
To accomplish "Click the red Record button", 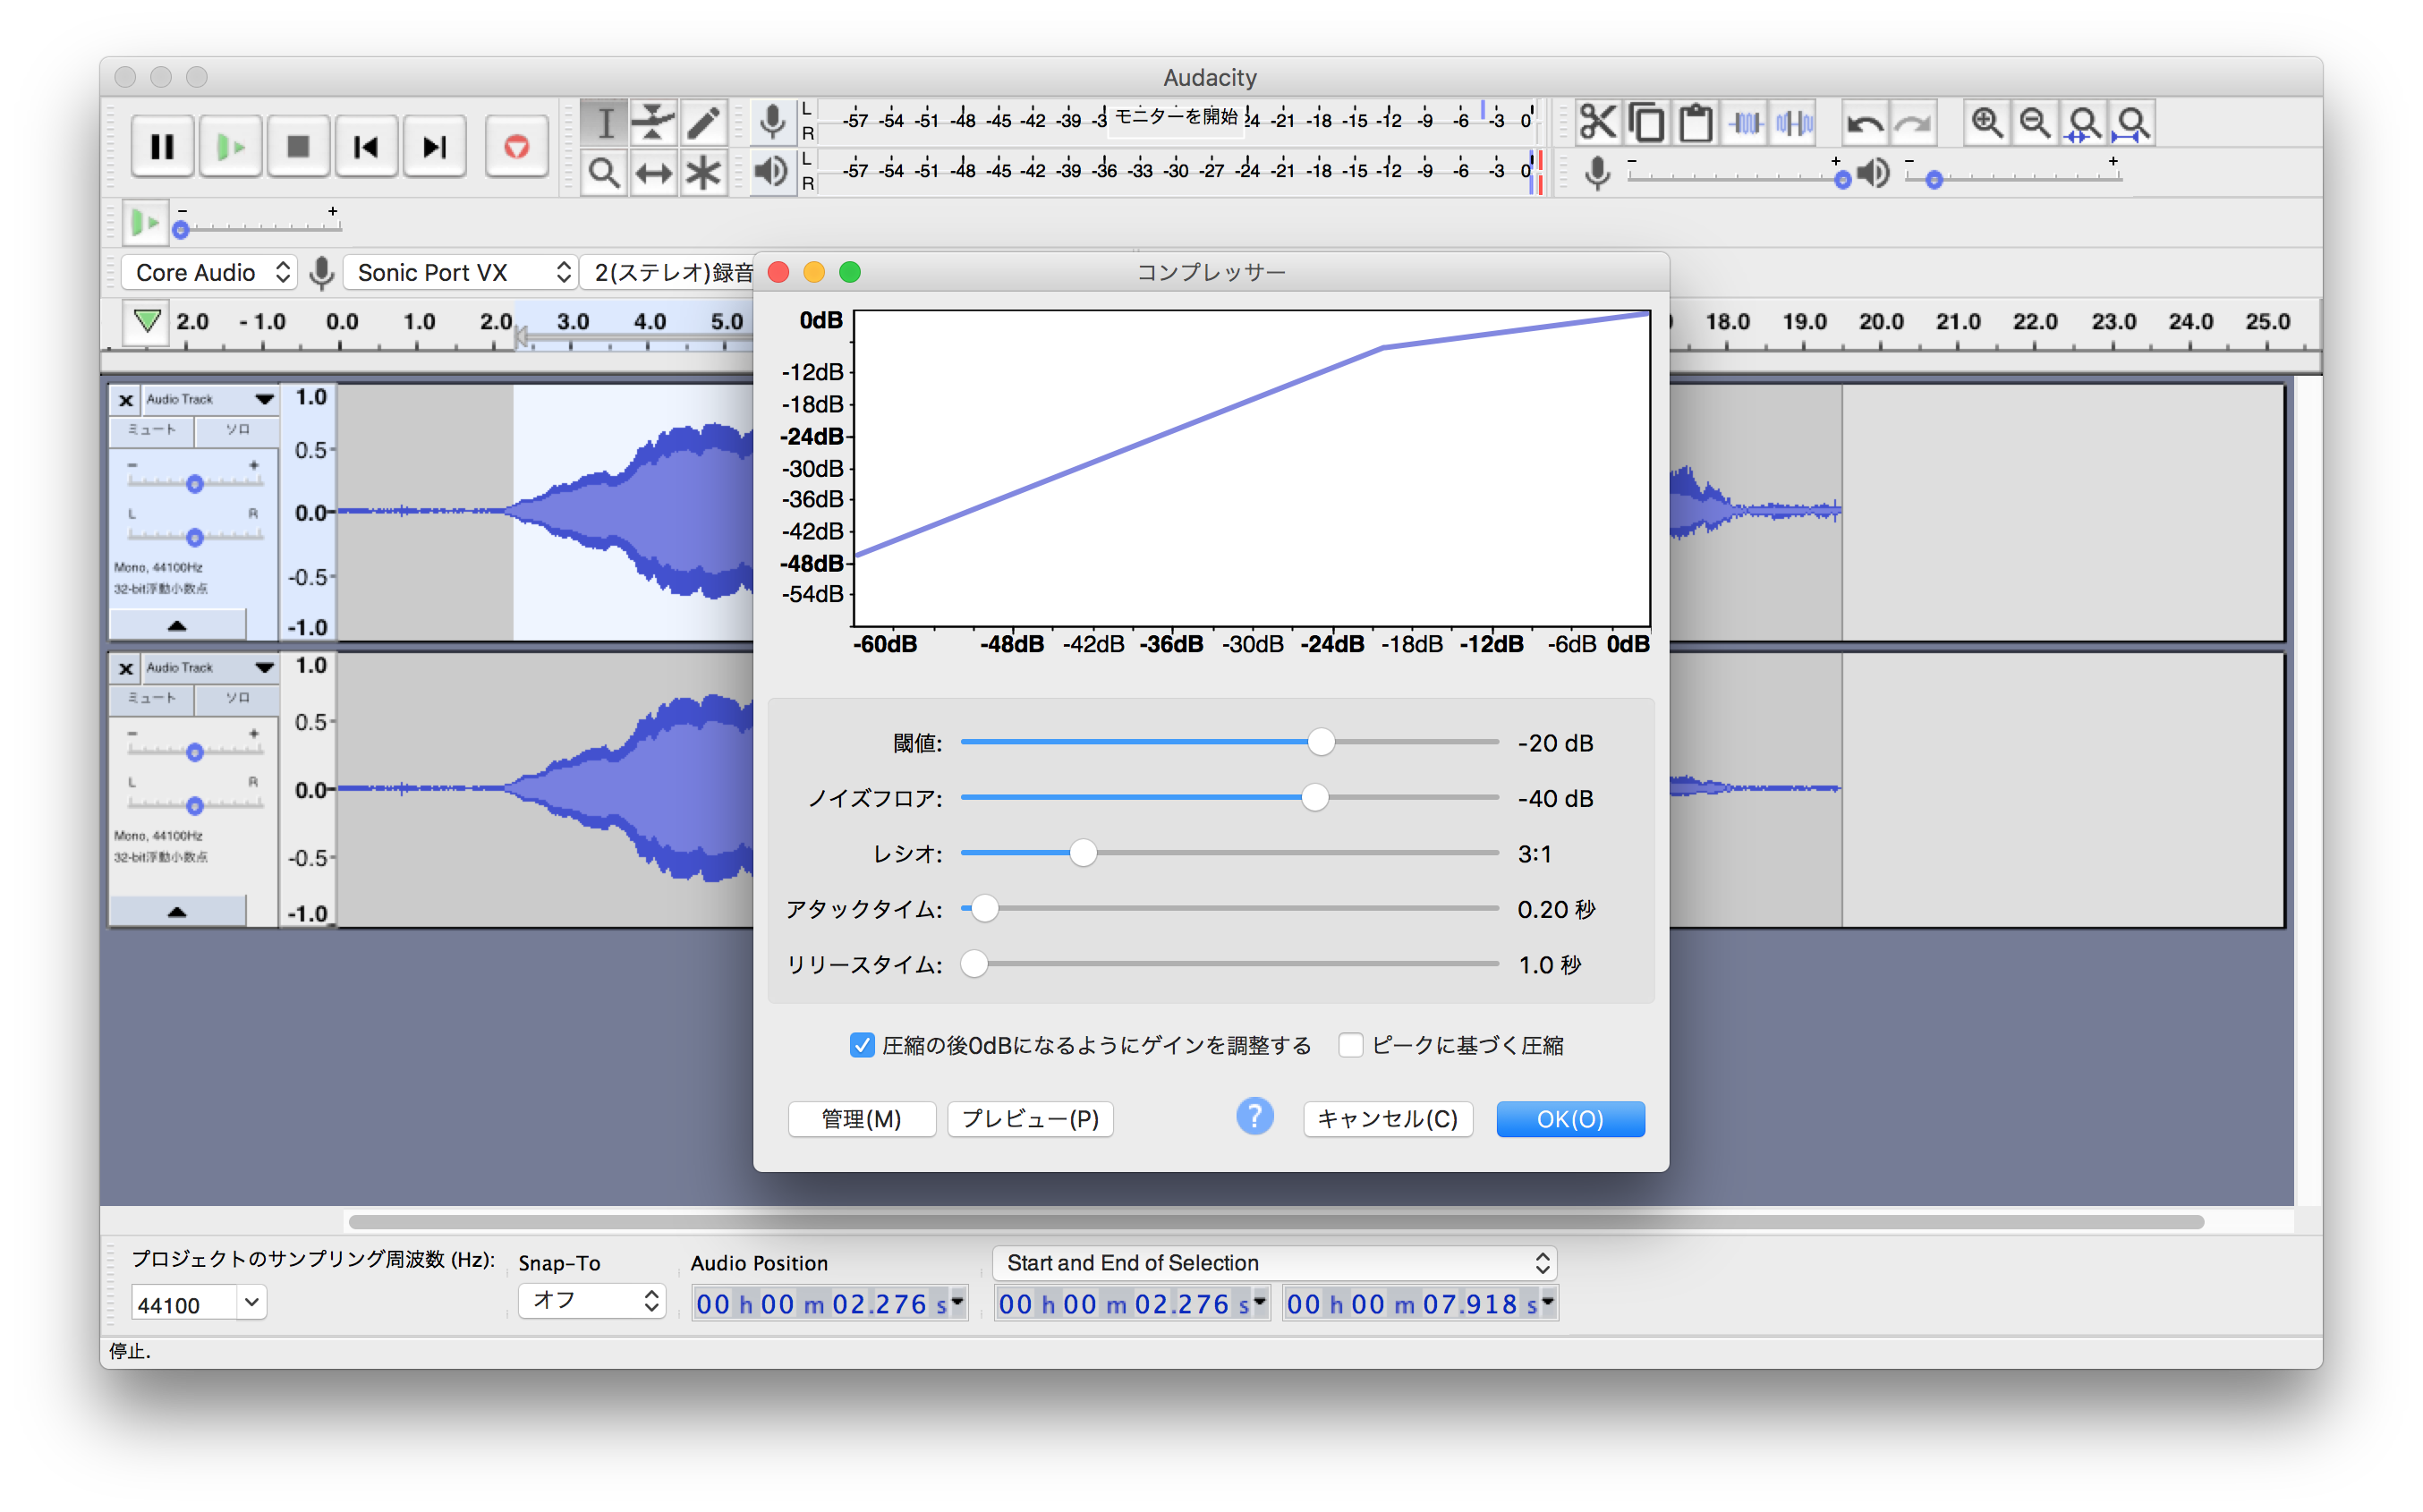I will point(516,147).
